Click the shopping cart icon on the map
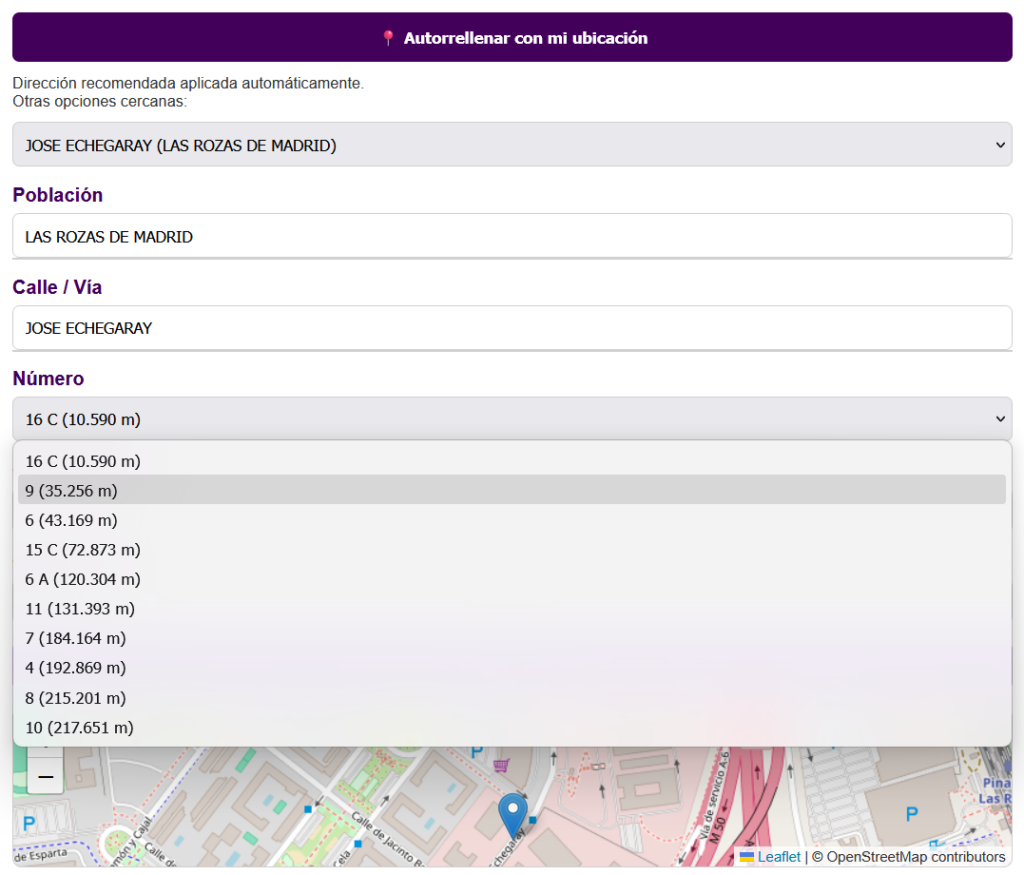 (x=500, y=764)
